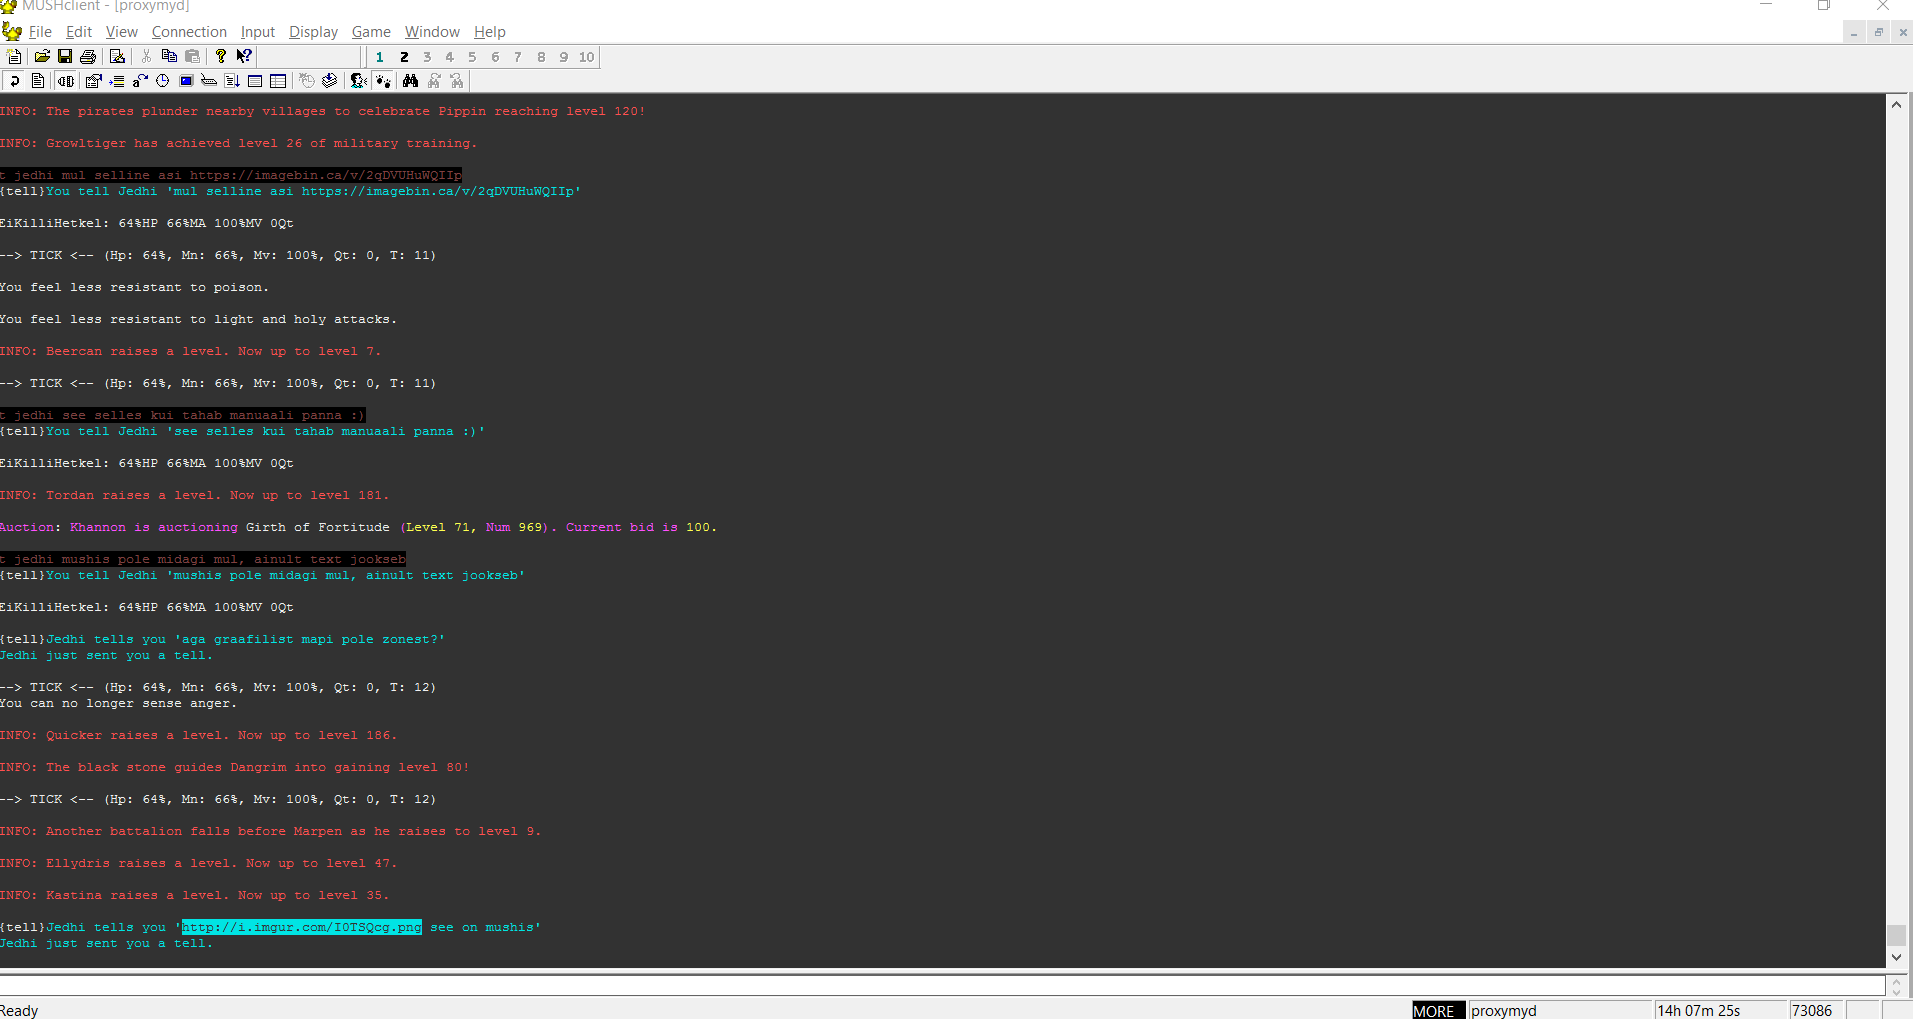1913x1019 pixels.
Task: Click the Girth of Fortitude auction line
Action: point(358,527)
